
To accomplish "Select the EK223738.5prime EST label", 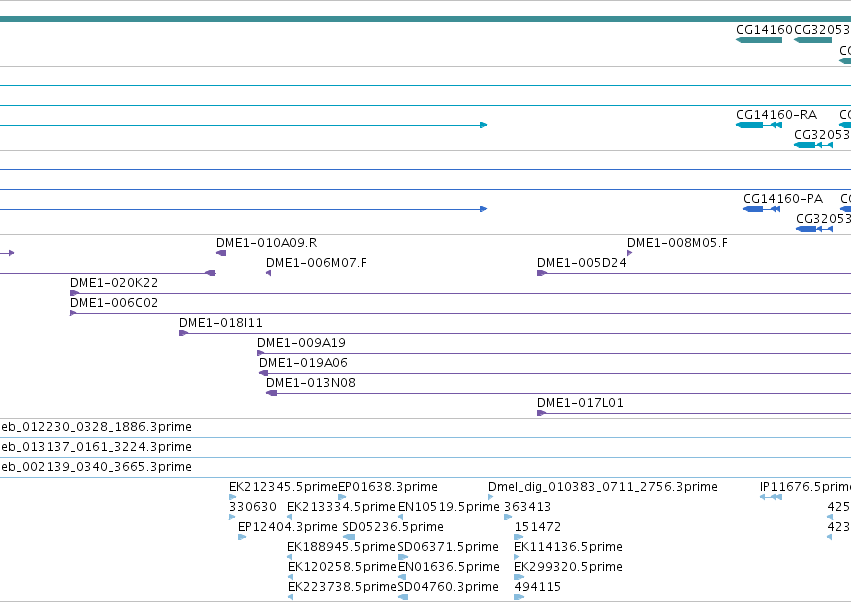I will coord(342,587).
